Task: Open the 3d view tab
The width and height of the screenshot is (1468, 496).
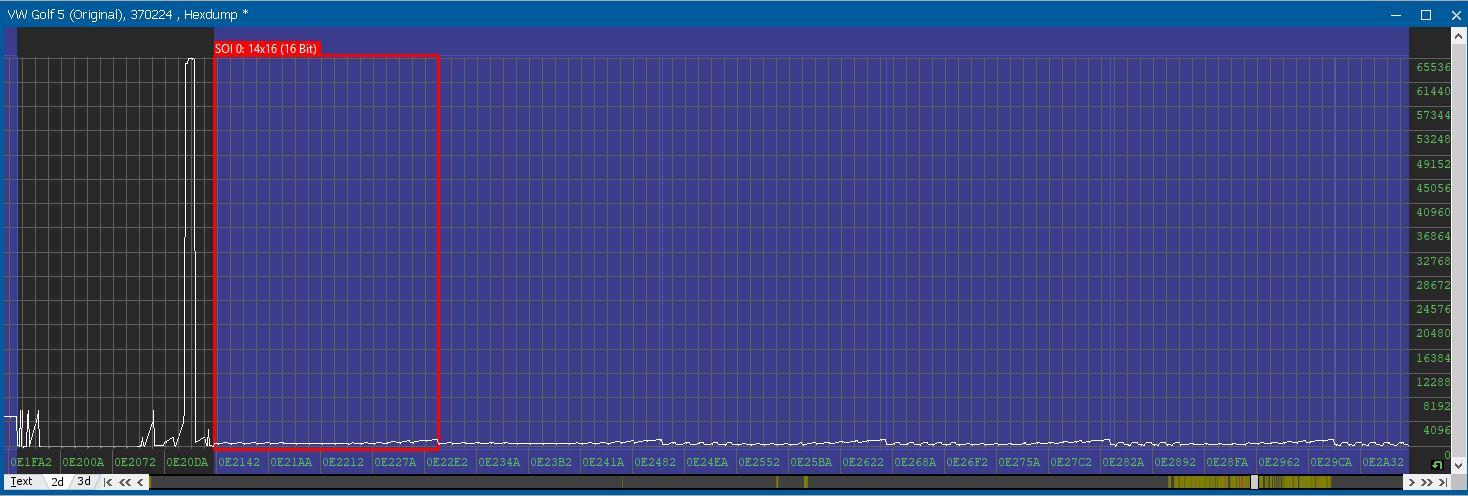Action: (x=84, y=482)
